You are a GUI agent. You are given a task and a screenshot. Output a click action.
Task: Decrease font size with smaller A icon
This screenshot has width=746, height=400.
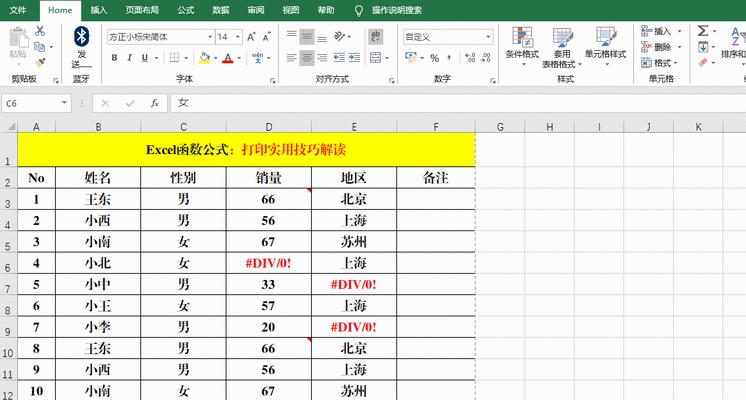[x=266, y=37]
